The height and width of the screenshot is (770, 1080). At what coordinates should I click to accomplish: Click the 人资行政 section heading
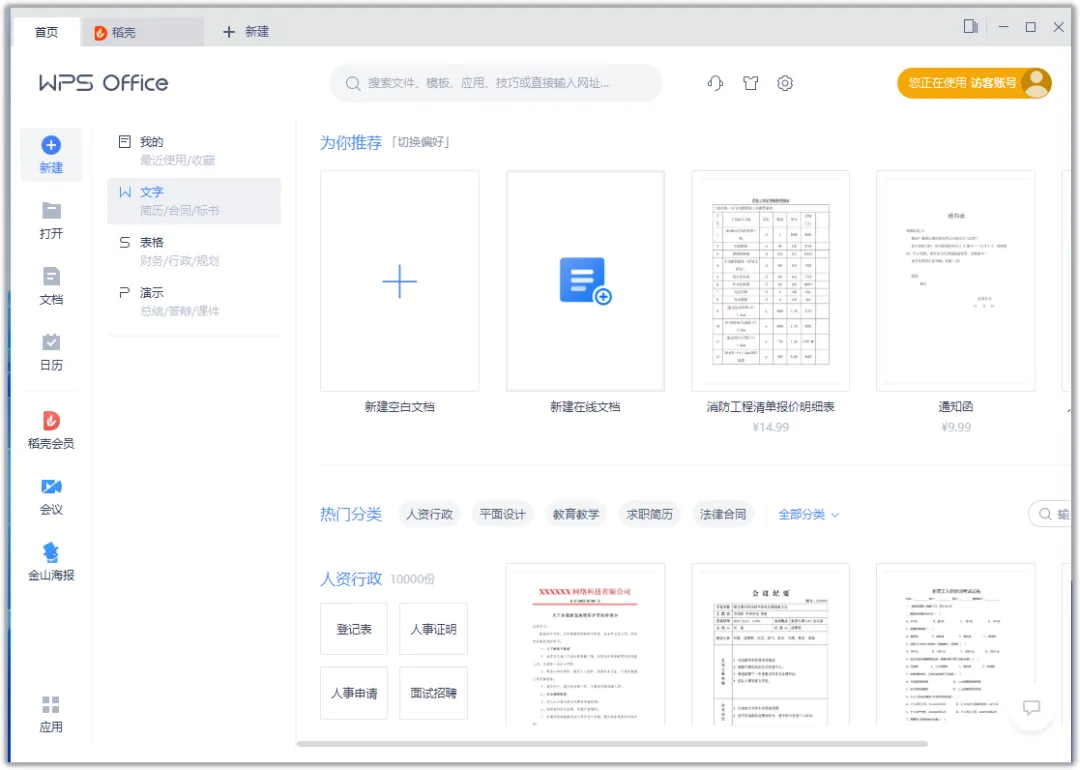[351, 579]
